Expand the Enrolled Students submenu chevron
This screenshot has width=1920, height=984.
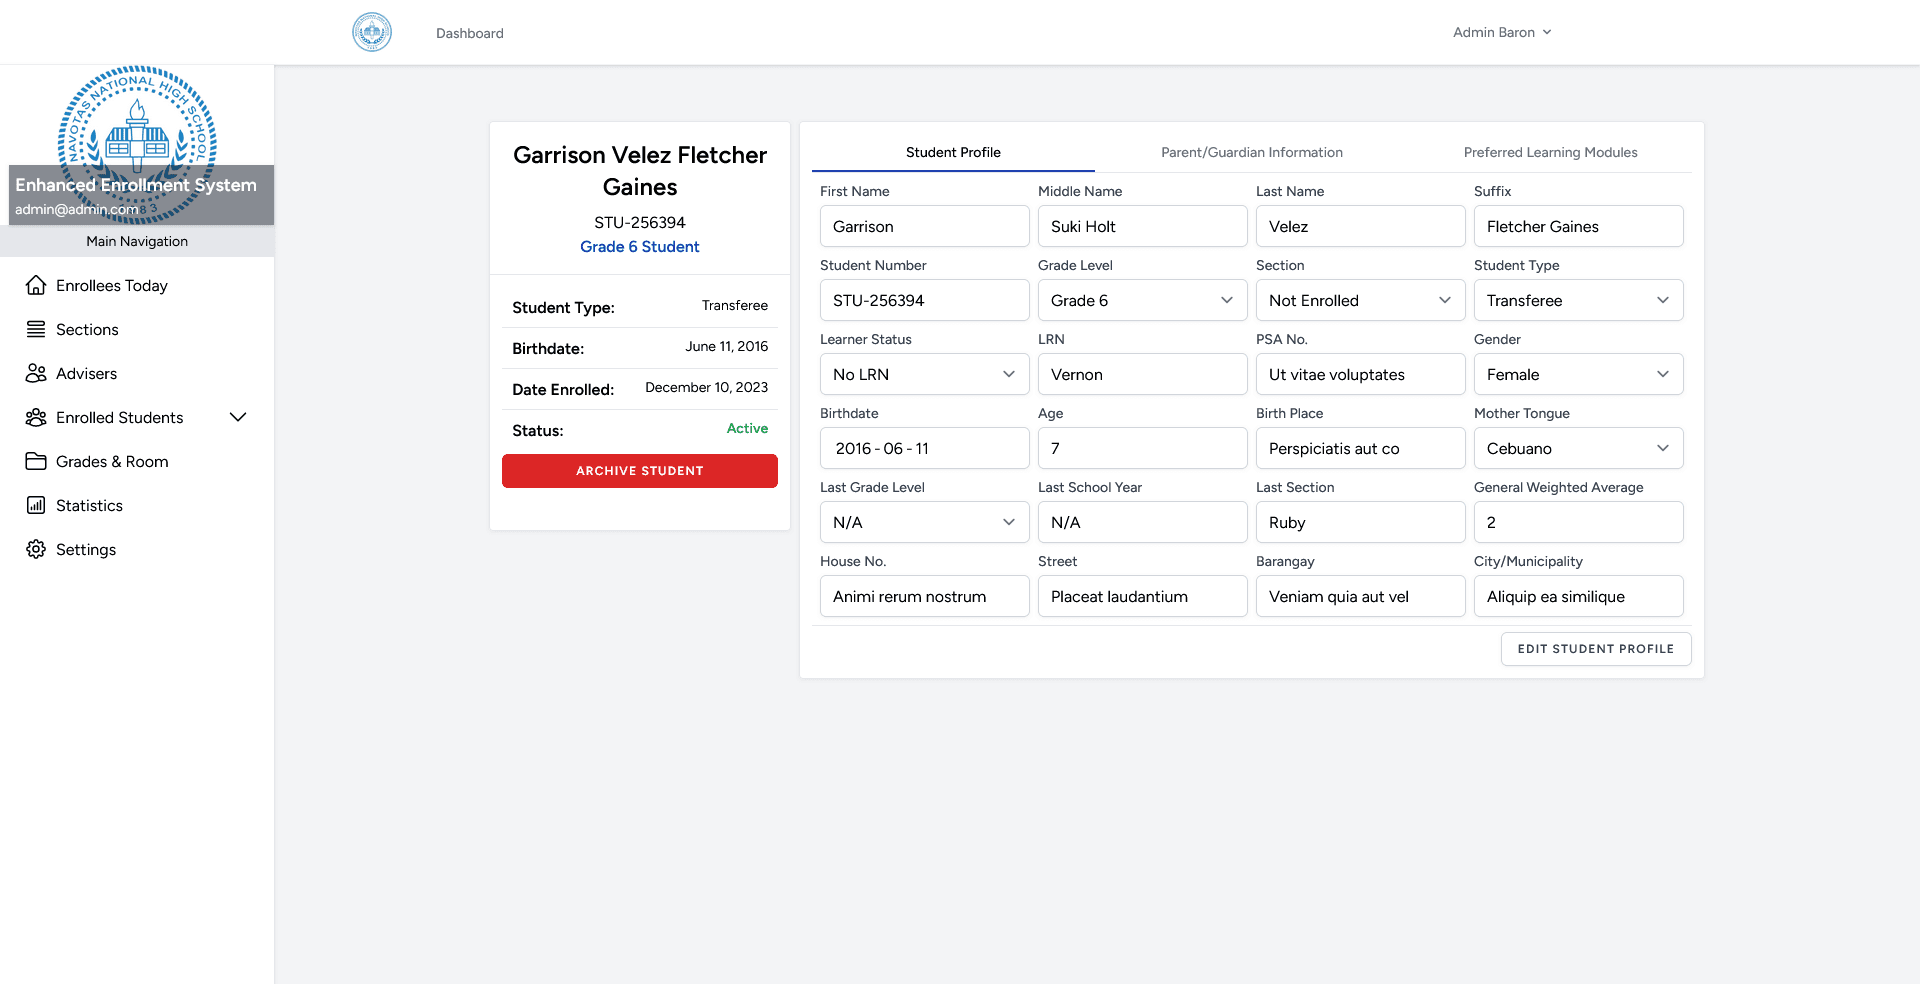pyautogui.click(x=238, y=417)
